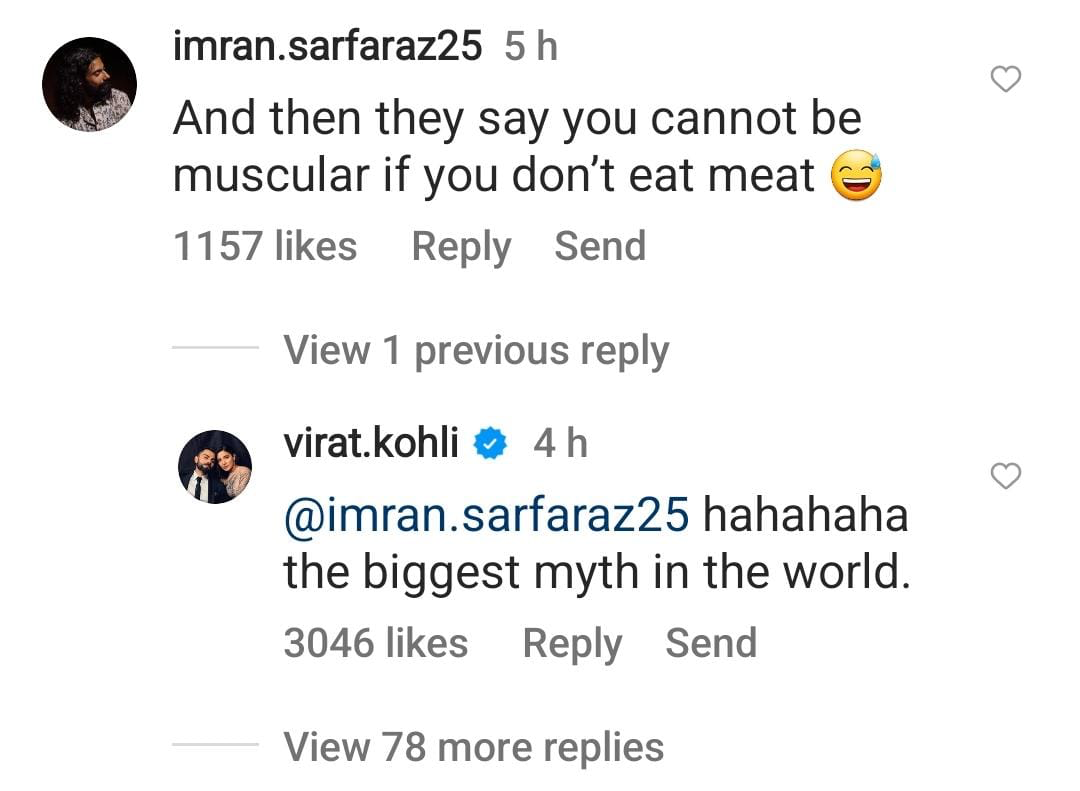Open the imran.sarfaraz25 username link

pos(327,46)
